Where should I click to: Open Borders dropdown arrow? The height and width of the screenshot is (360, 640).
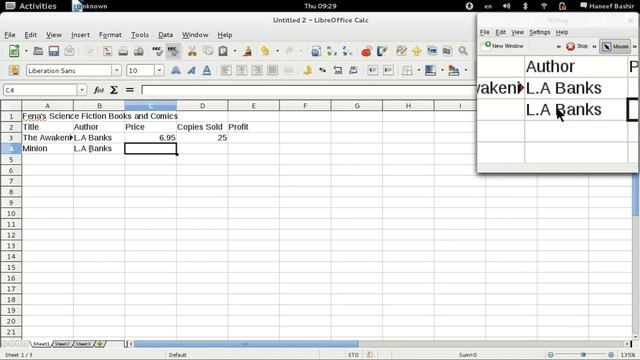(418, 70)
